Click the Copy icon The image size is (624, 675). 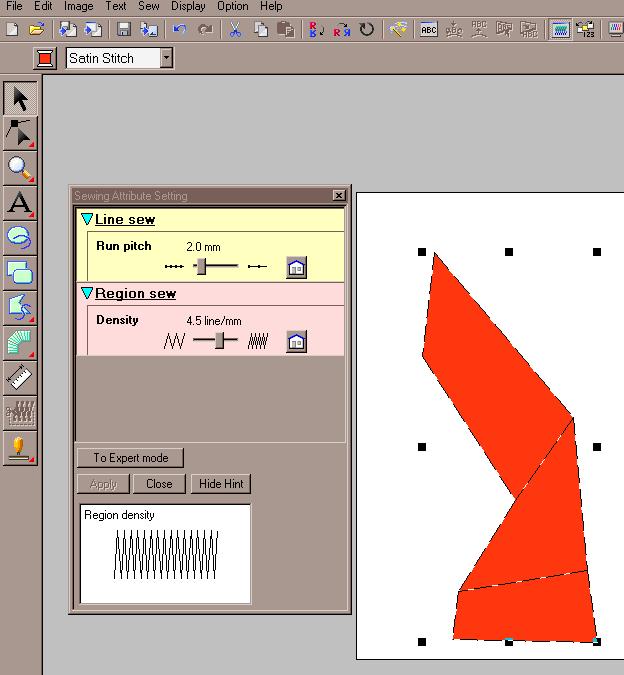click(260, 30)
